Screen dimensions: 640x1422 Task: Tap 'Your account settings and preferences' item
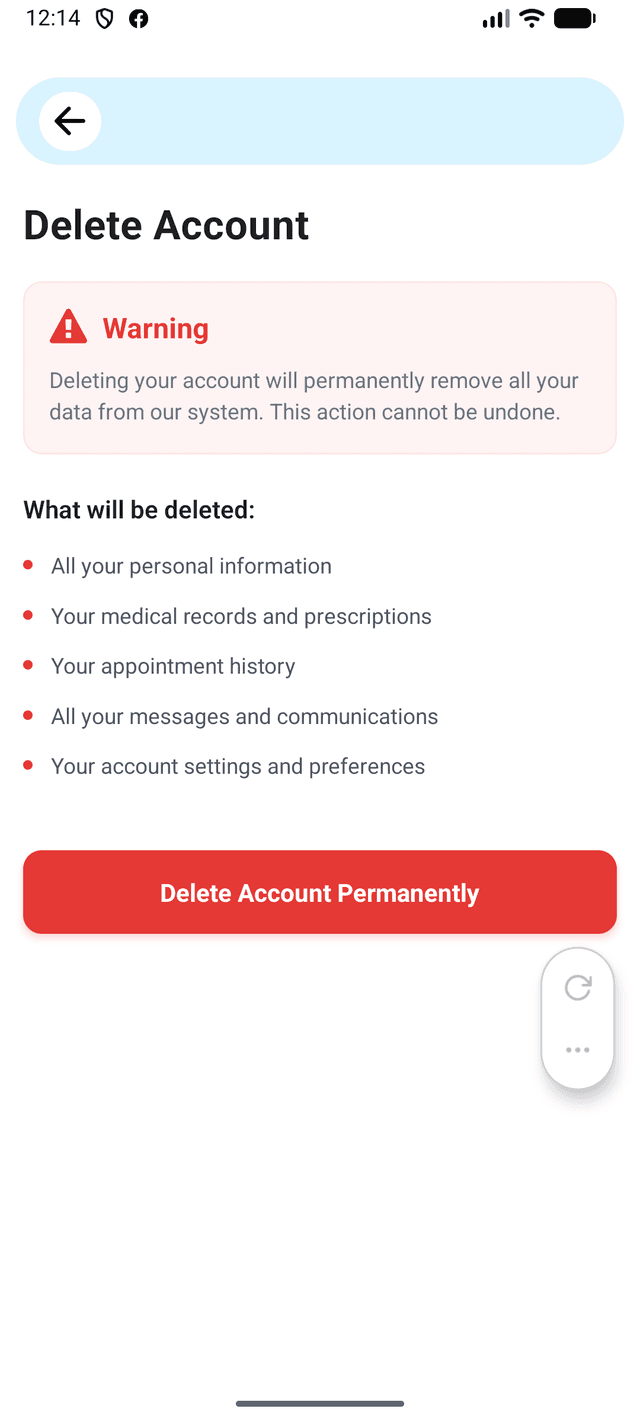point(237,766)
